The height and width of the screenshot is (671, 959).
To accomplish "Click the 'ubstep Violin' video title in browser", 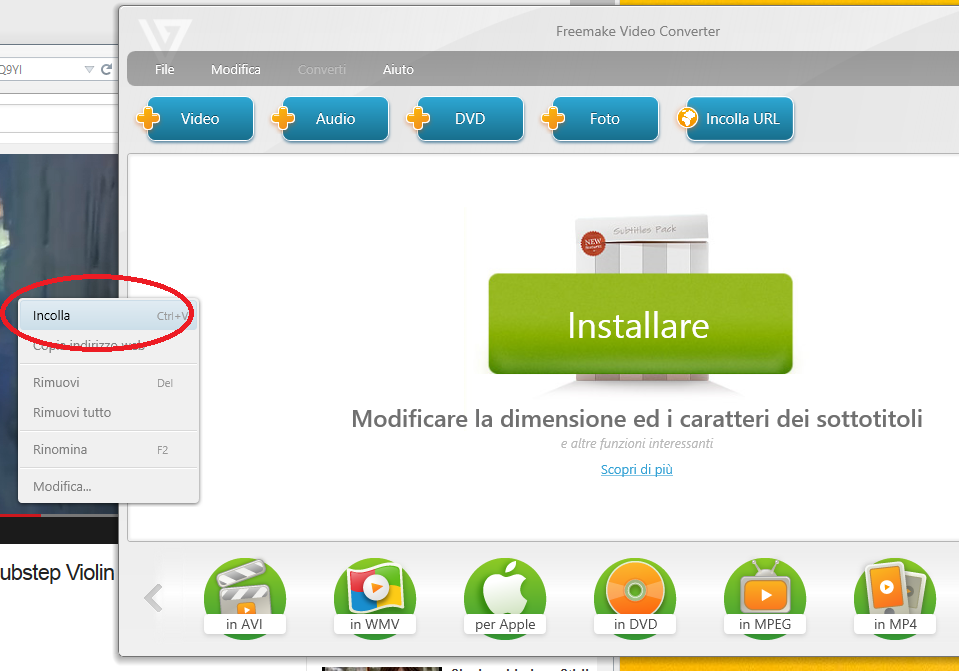I will tap(57, 573).
